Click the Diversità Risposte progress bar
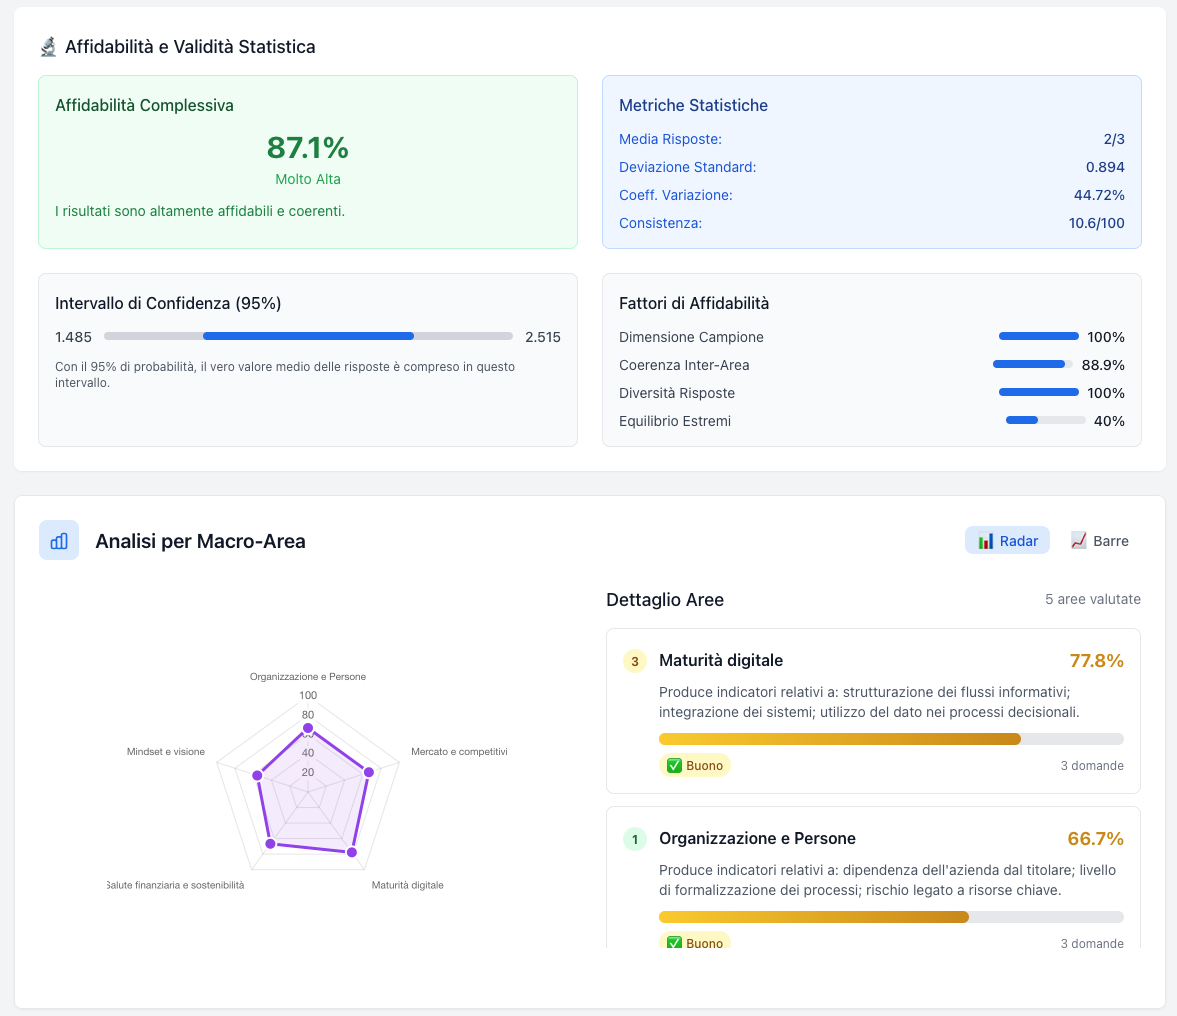This screenshot has height=1016, width=1177. coord(1038,392)
